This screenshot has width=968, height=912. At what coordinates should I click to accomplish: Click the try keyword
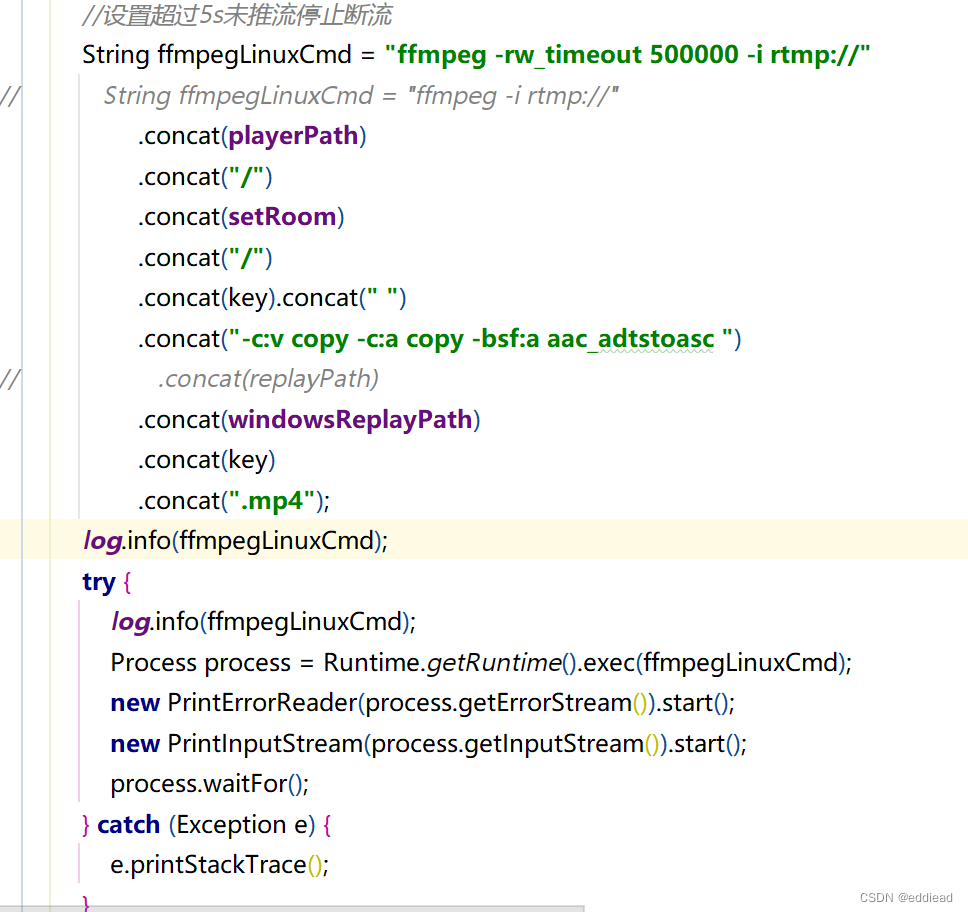99,582
